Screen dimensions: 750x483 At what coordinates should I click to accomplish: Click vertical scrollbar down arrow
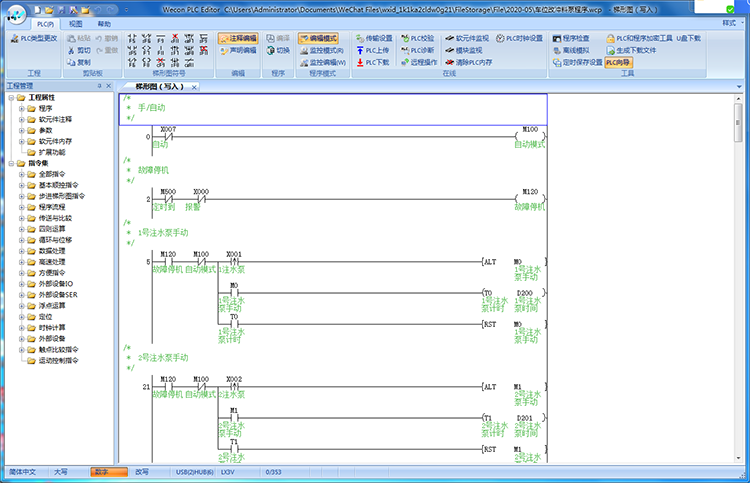tap(738, 458)
